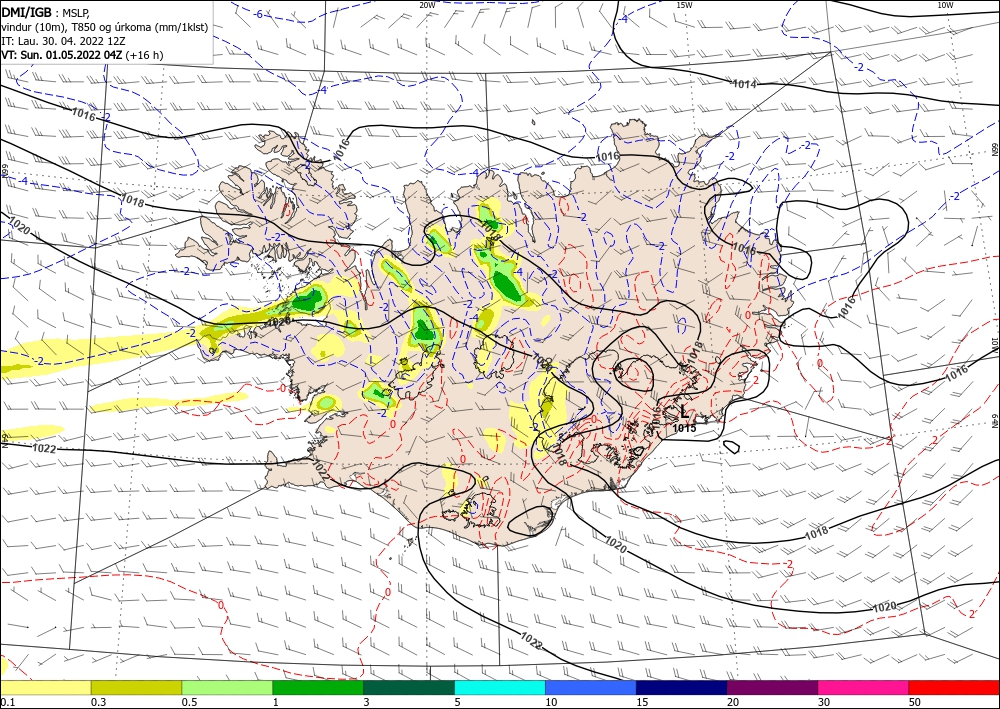Pick the dark green 3 mm legend swatch
The width and height of the screenshot is (1000, 709).
(x=409, y=687)
